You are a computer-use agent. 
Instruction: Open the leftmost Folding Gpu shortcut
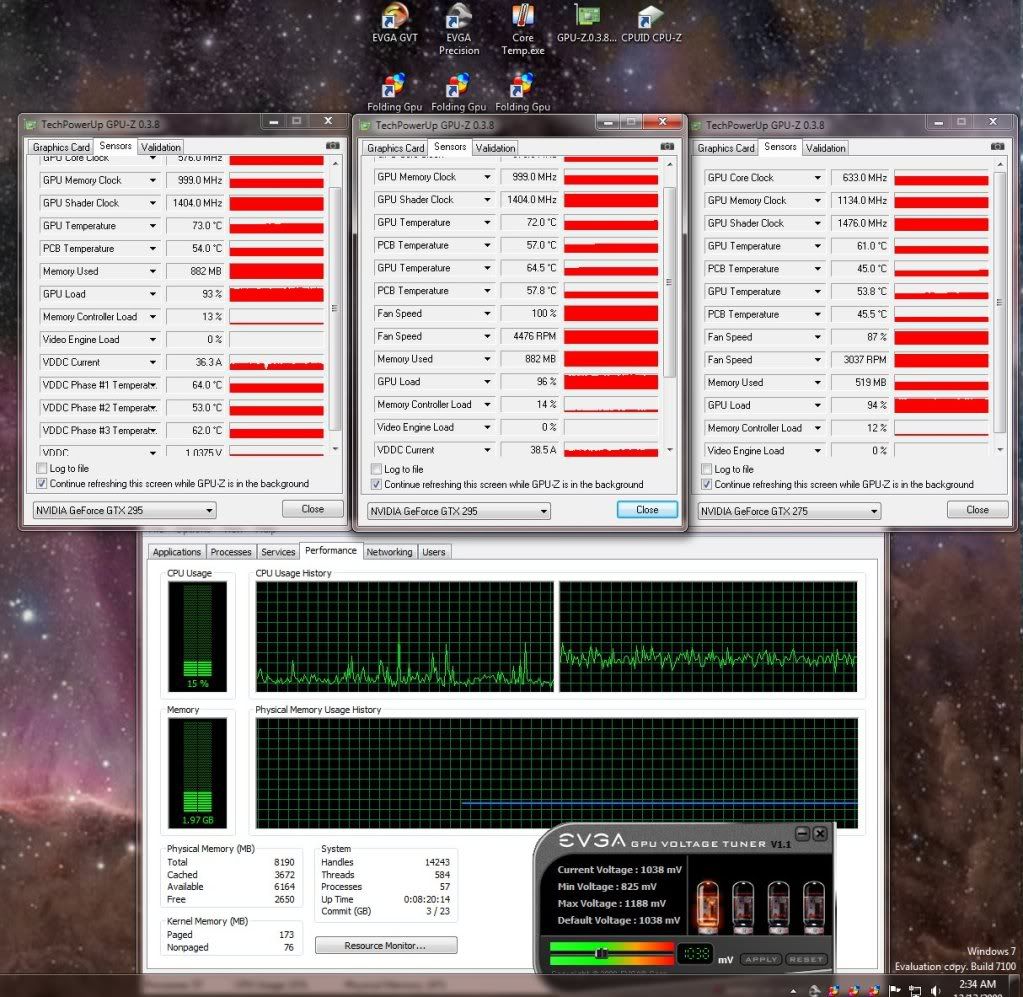click(398, 87)
